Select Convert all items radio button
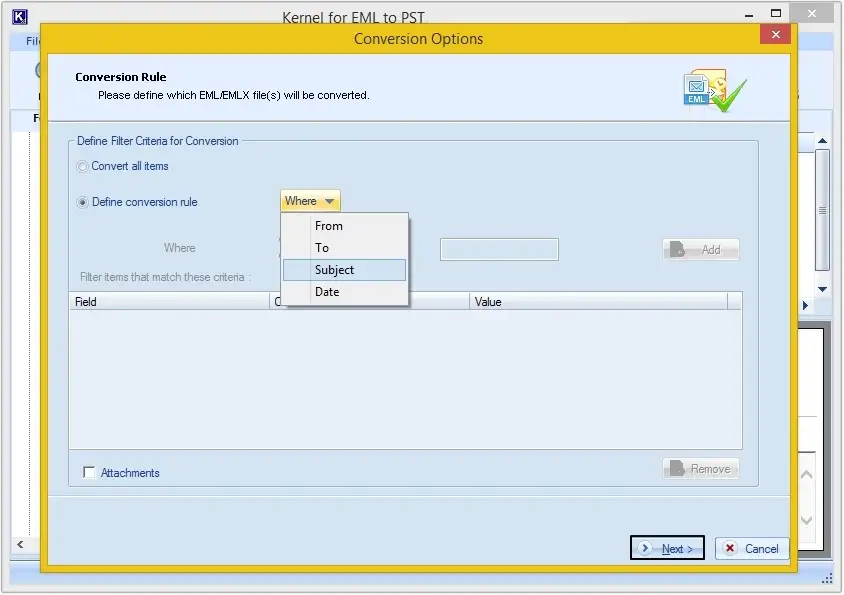Image resolution: width=844 pixels, height=595 pixels. click(x=82, y=166)
